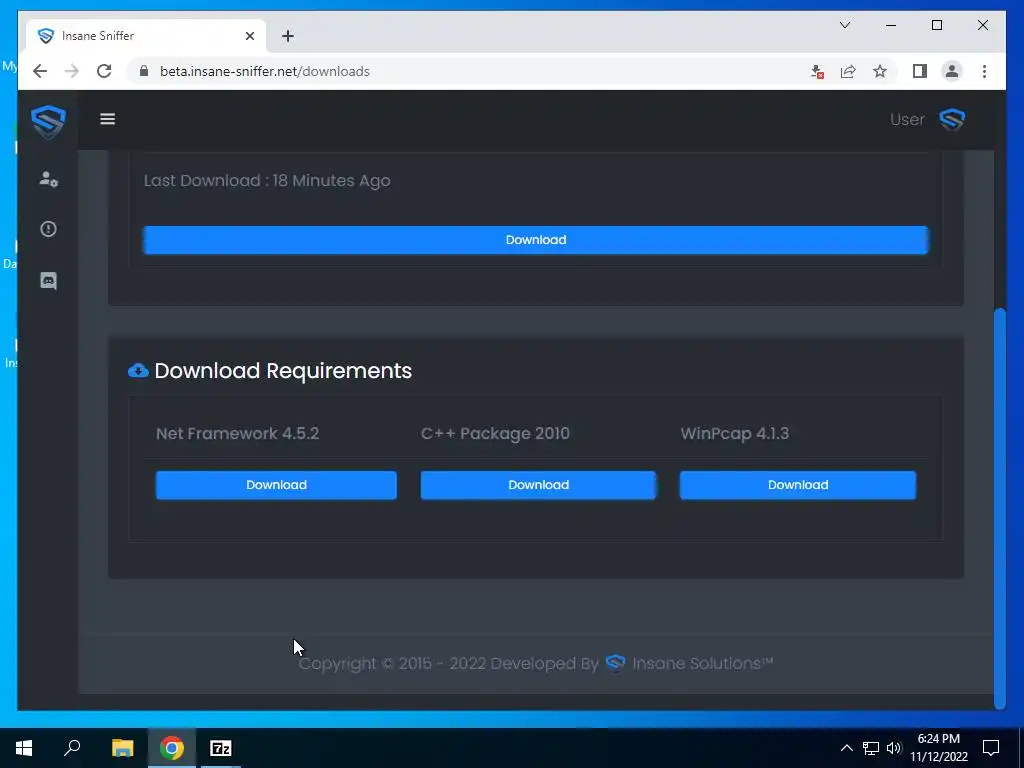
Task: Click the page vertical scrollbar
Action: [x=999, y=507]
